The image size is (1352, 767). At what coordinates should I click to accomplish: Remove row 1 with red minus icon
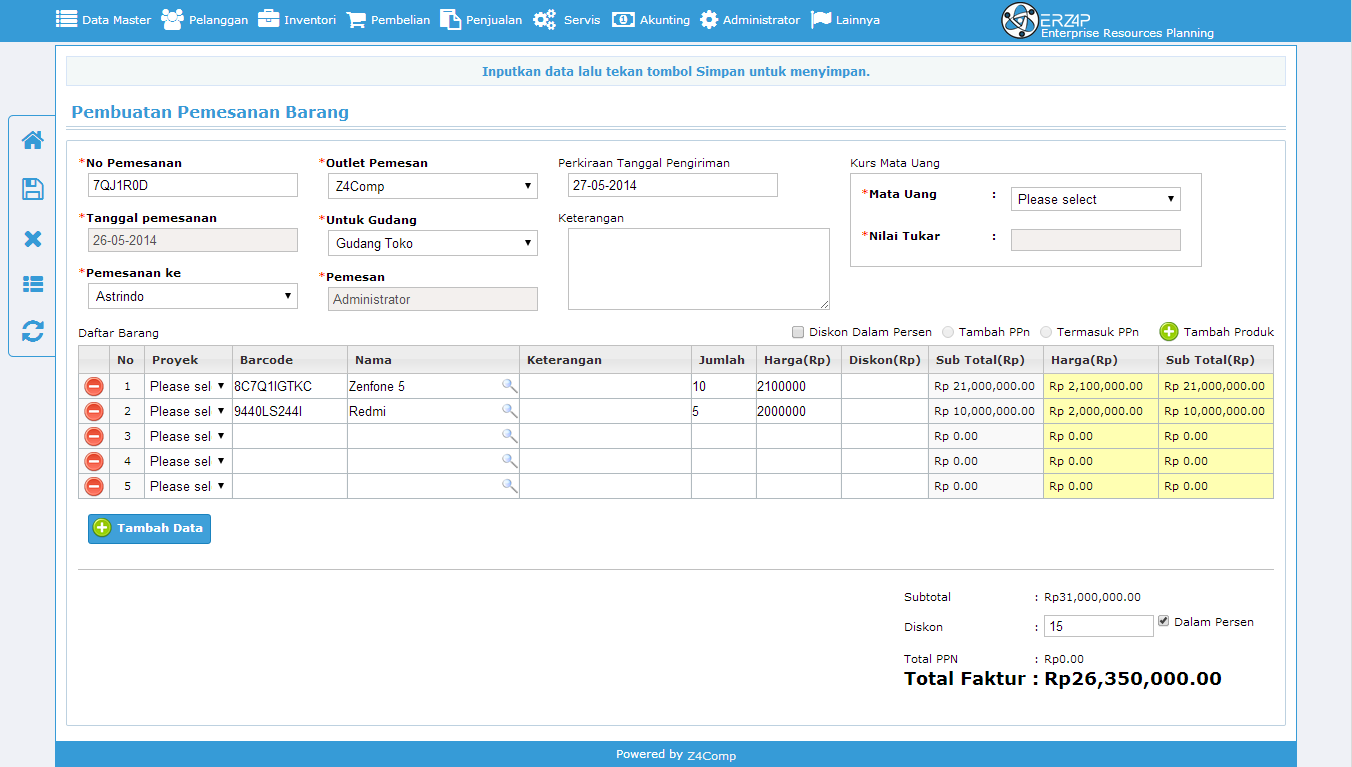pyautogui.click(x=94, y=386)
